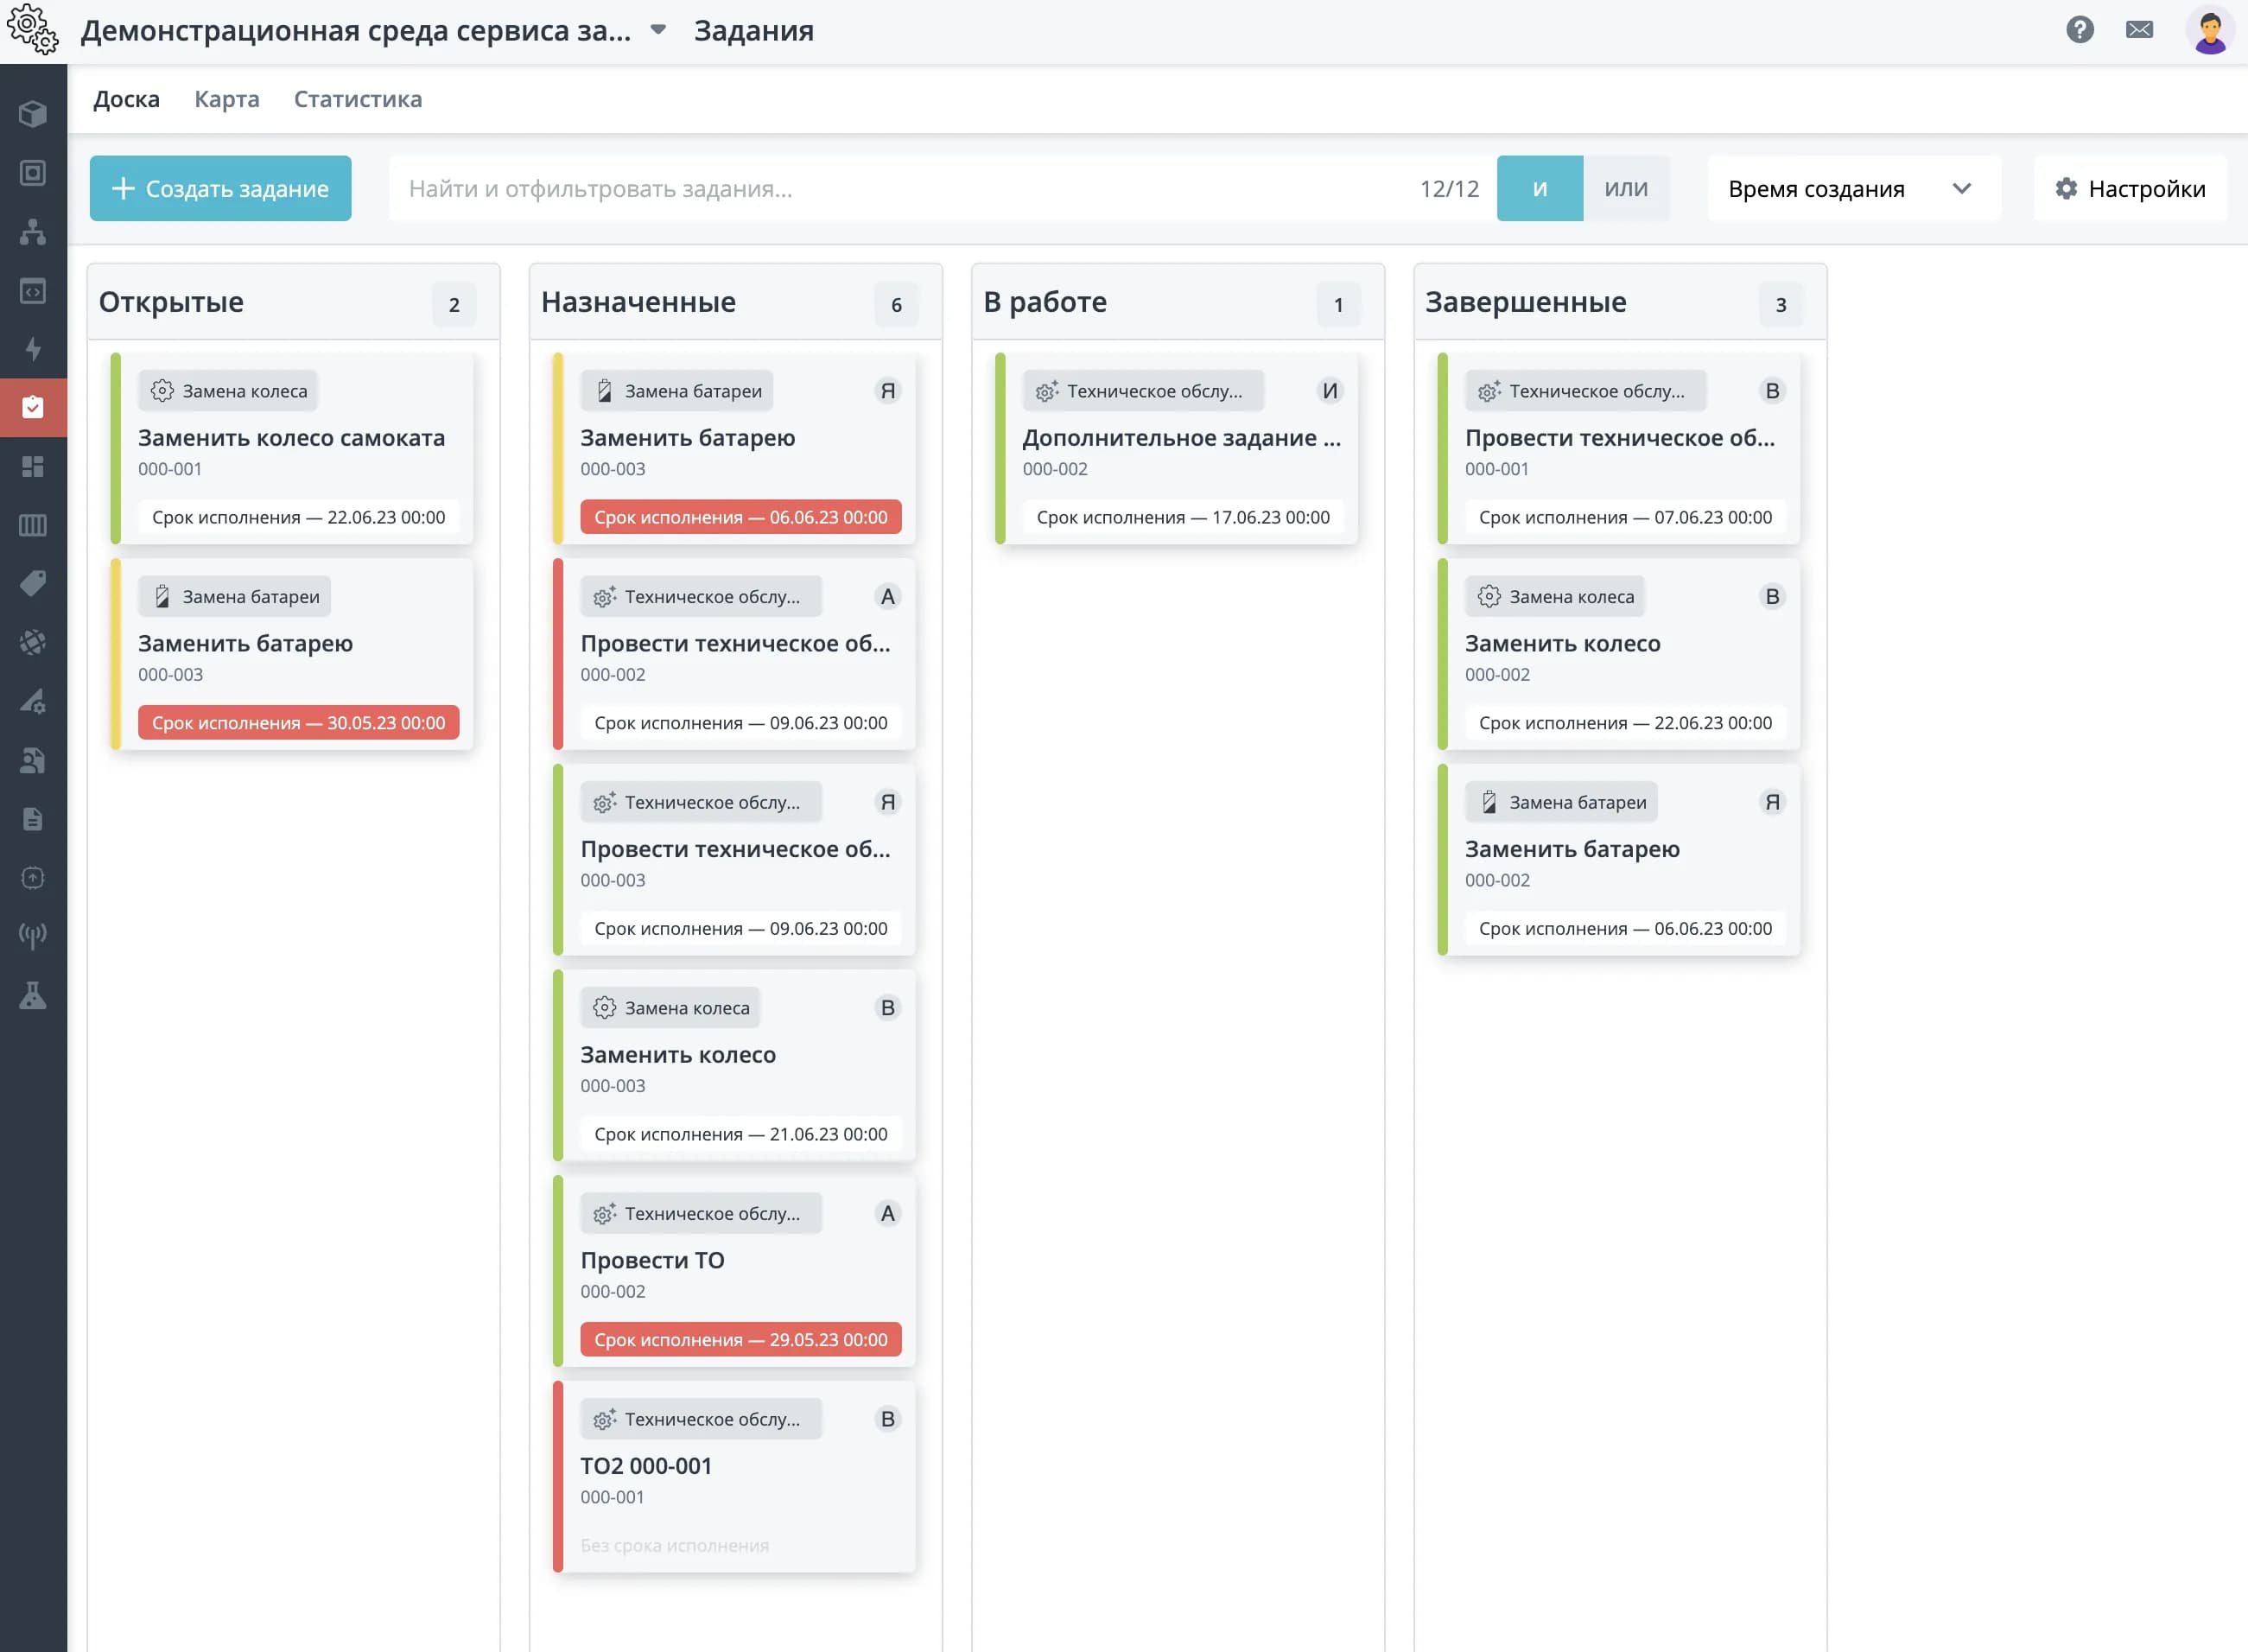Select the tag icon in sidebar
This screenshot has width=2248, height=1652.
point(33,583)
